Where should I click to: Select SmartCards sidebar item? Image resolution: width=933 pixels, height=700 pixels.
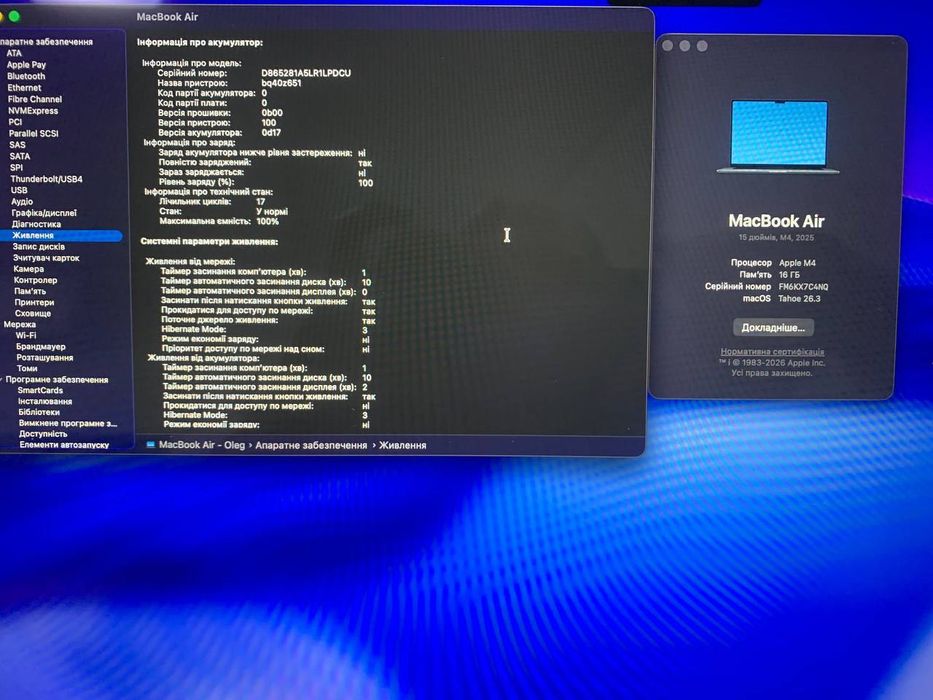(x=40, y=390)
